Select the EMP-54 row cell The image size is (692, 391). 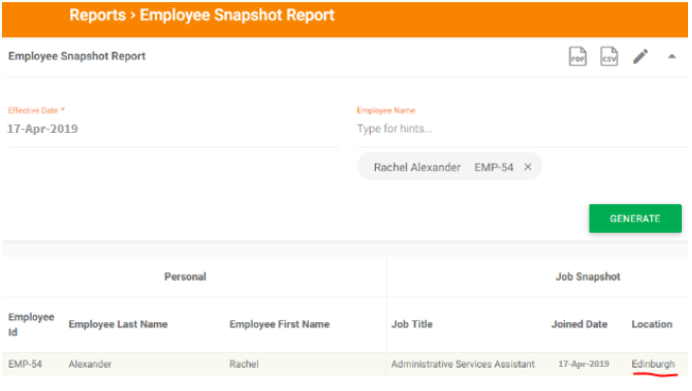25,364
